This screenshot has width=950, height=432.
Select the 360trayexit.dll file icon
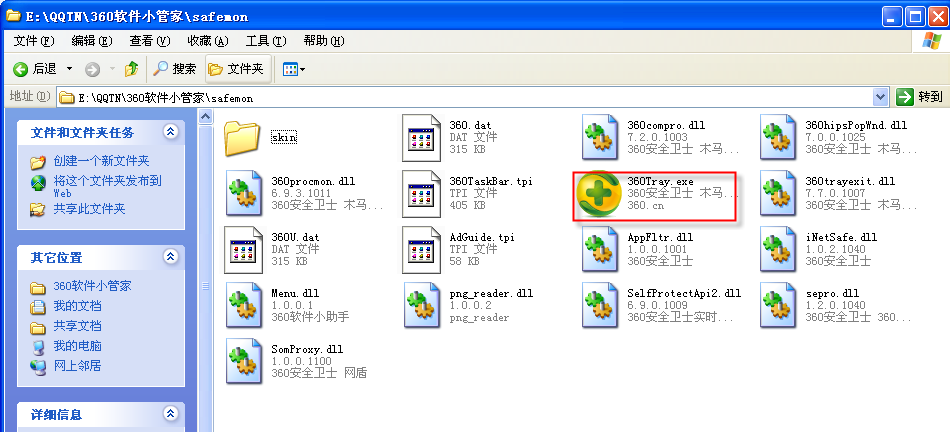(779, 193)
